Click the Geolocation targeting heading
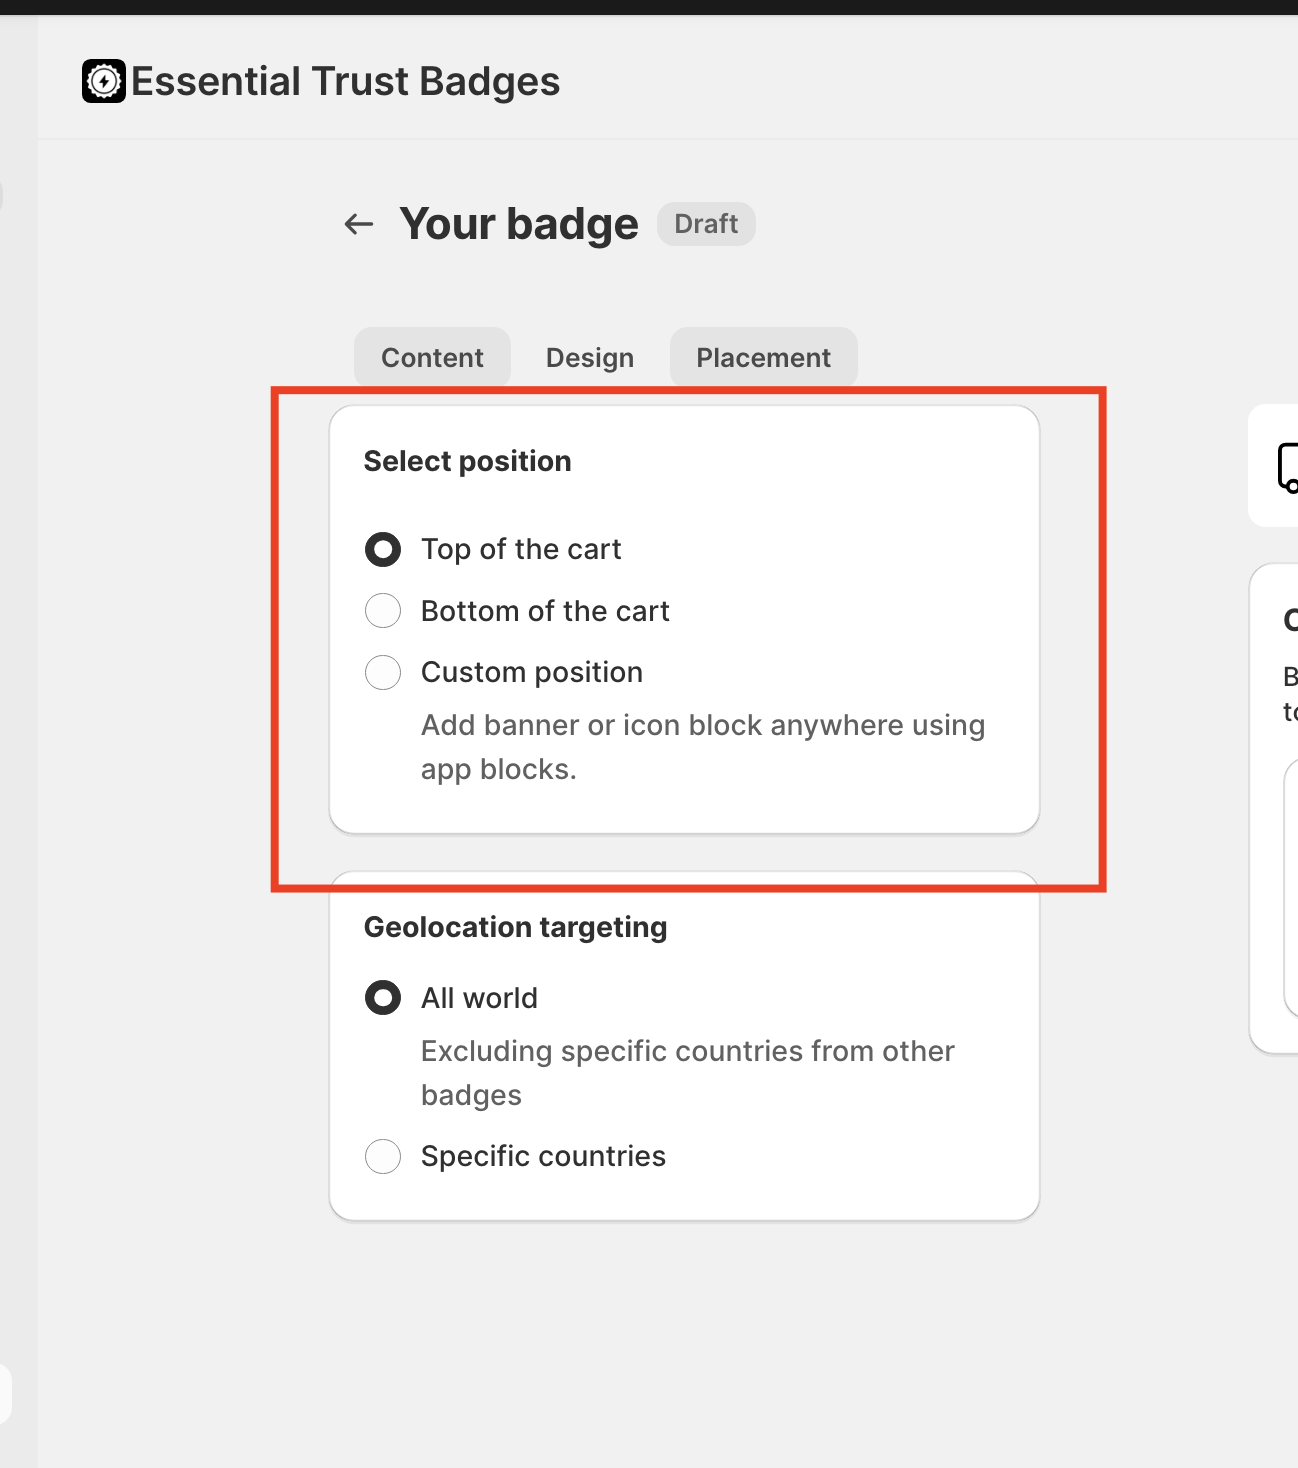Viewport: 1298px width, 1468px height. tap(515, 927)
